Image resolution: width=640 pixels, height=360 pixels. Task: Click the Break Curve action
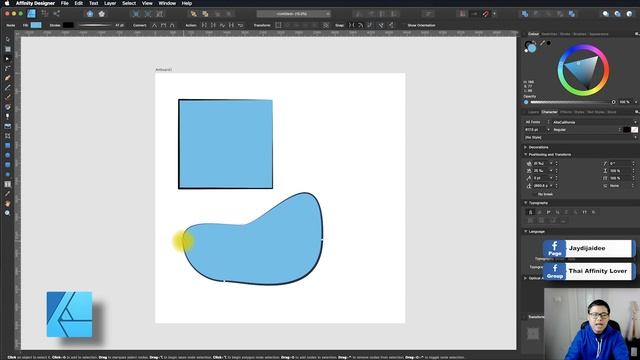[x=204, y=25]
